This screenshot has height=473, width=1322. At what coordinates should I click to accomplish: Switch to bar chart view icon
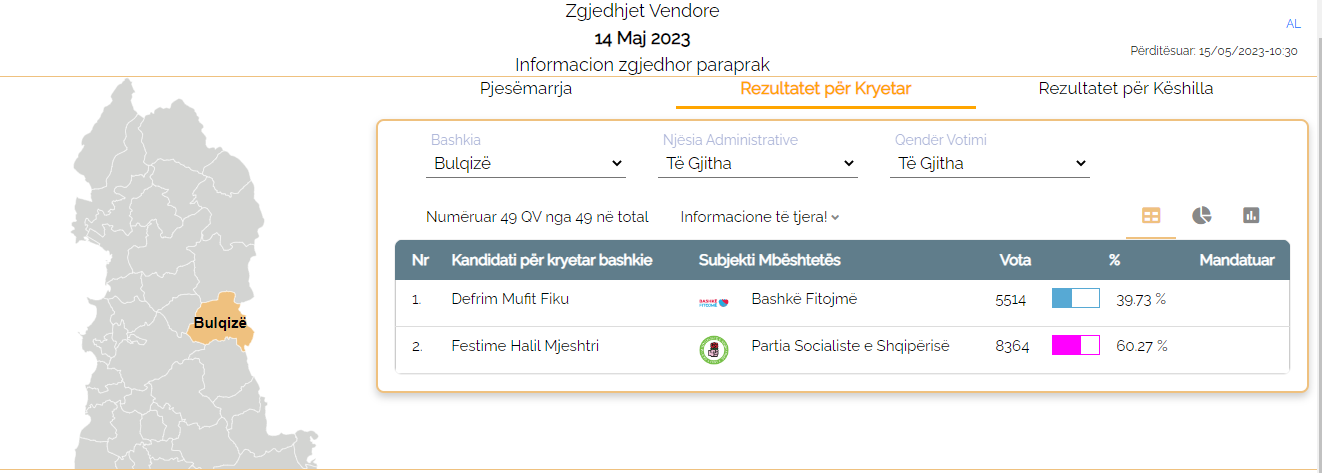pyautogui.click(x=1251, y=215)
